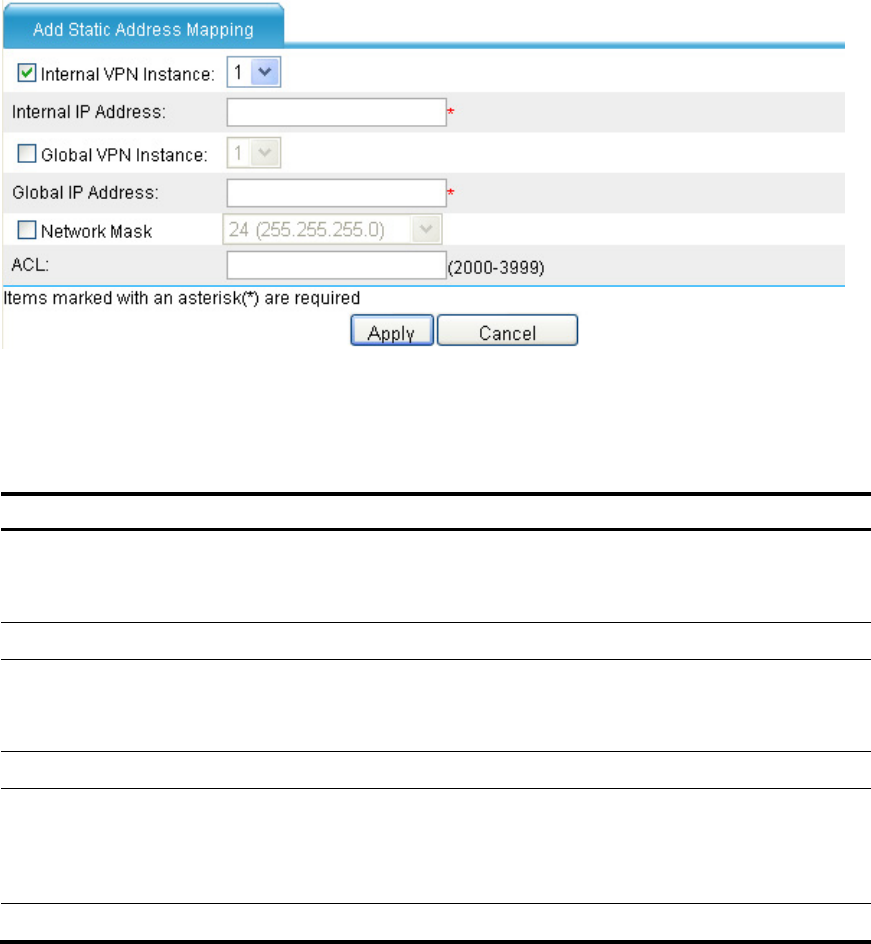
Task: Click into the ACL input field
Action: click(336, 266)
